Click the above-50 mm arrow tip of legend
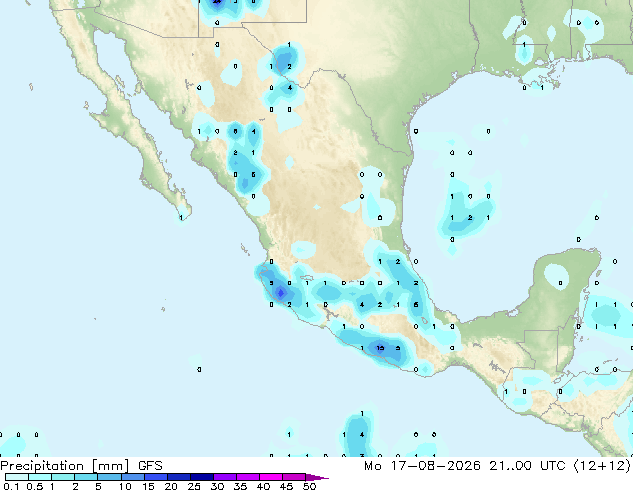Image resolution: width=634 pixels, height=490 pixels. coord(317,477)
